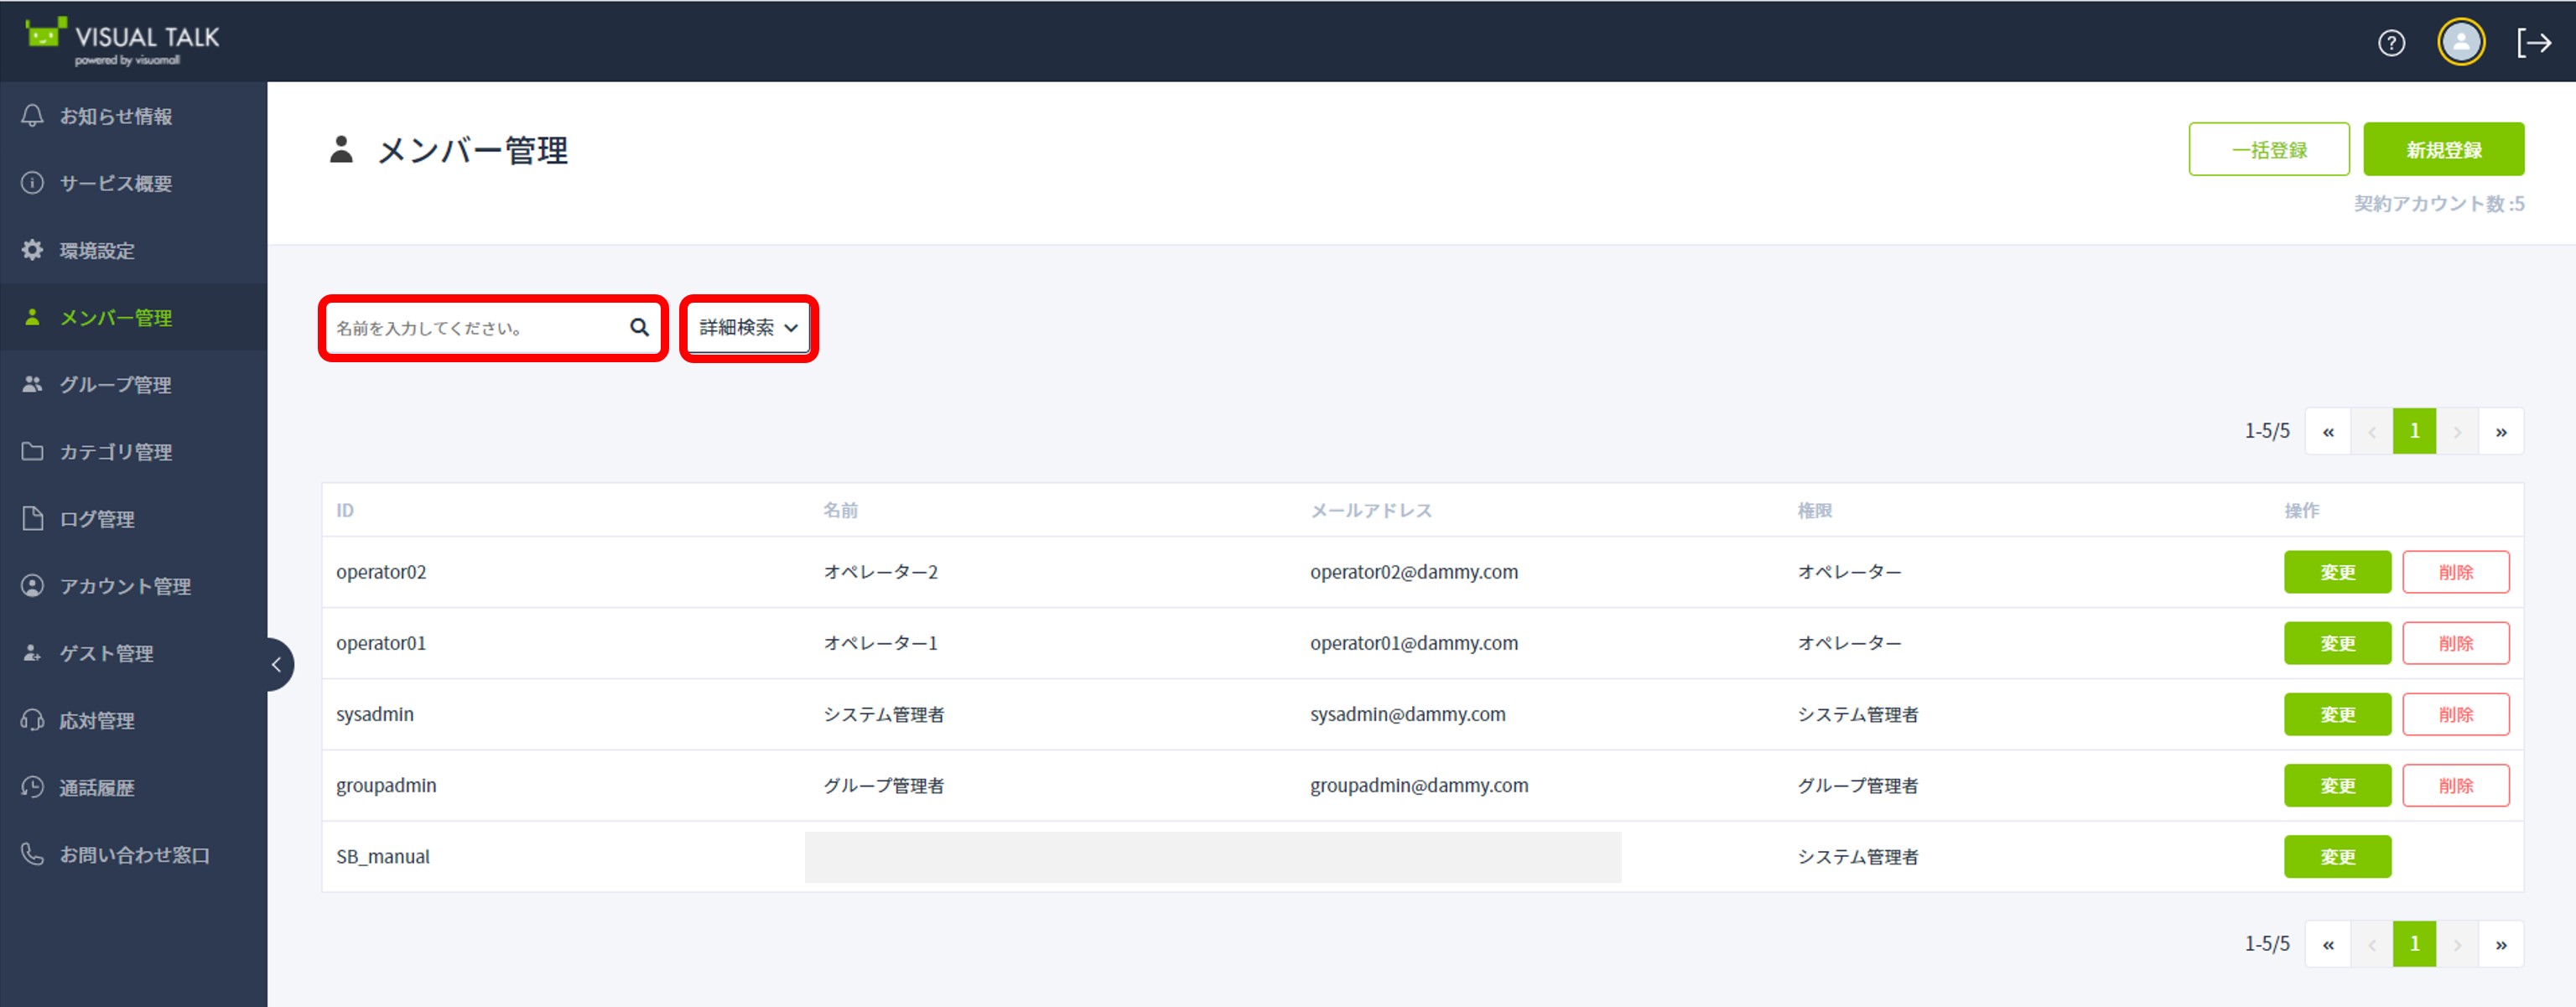This screenshot has height=1007, width=2576.
Task: Click the オペレーター2 name cell
Action: point(880,572)
